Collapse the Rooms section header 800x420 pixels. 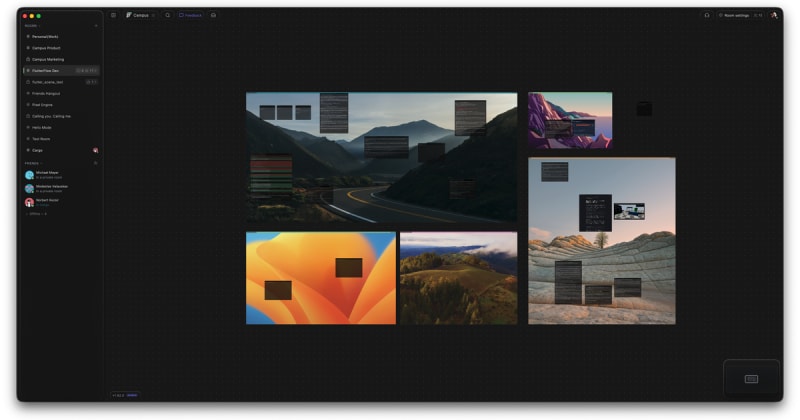click(32, 26)
